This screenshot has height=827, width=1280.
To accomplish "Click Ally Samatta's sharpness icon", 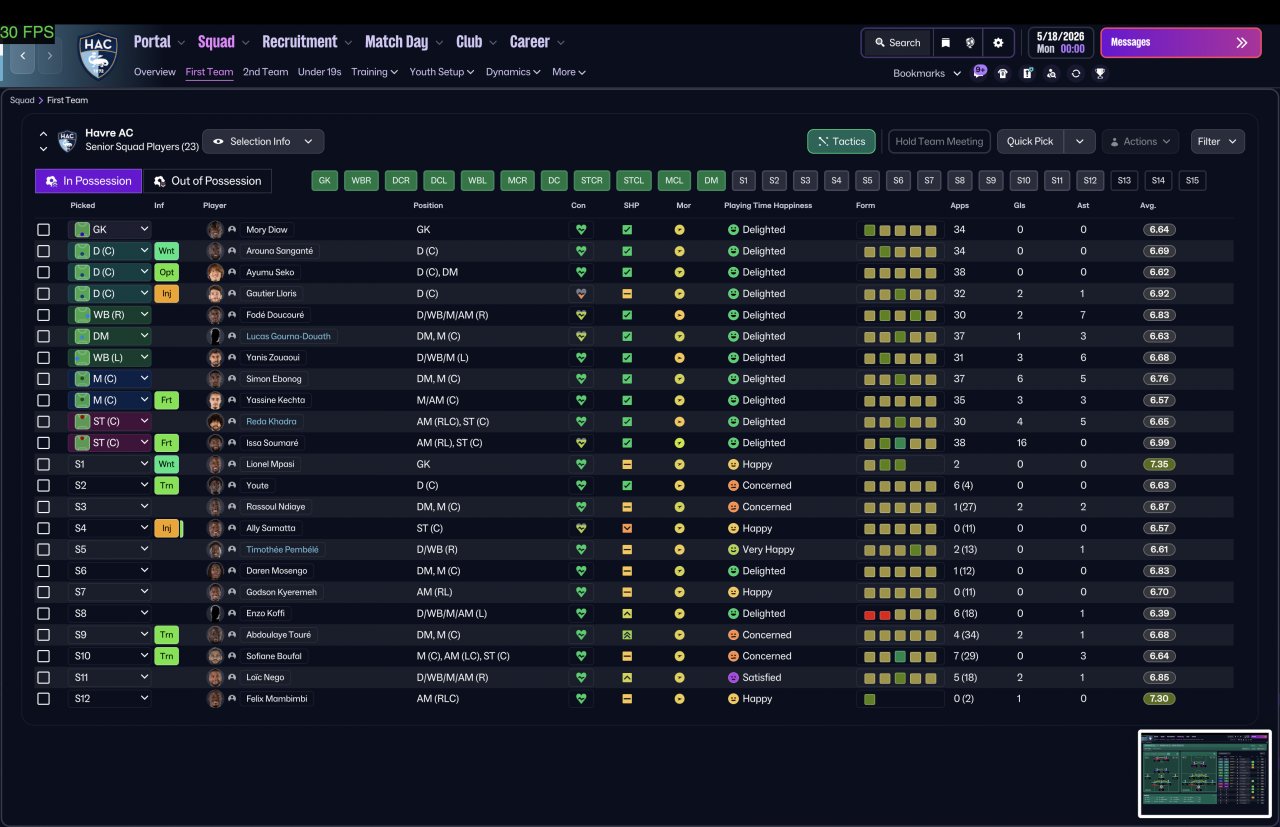I will pos(627,528).
